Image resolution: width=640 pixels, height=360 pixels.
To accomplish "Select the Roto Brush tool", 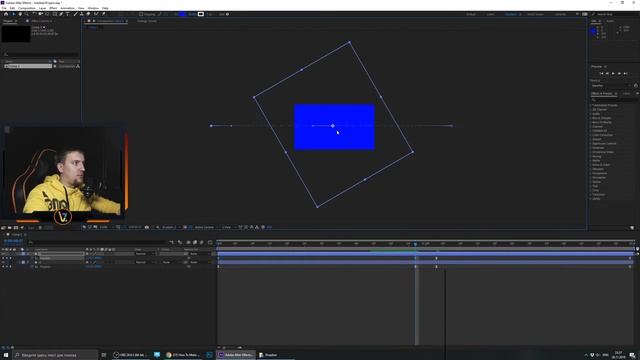I will point(96,14).
